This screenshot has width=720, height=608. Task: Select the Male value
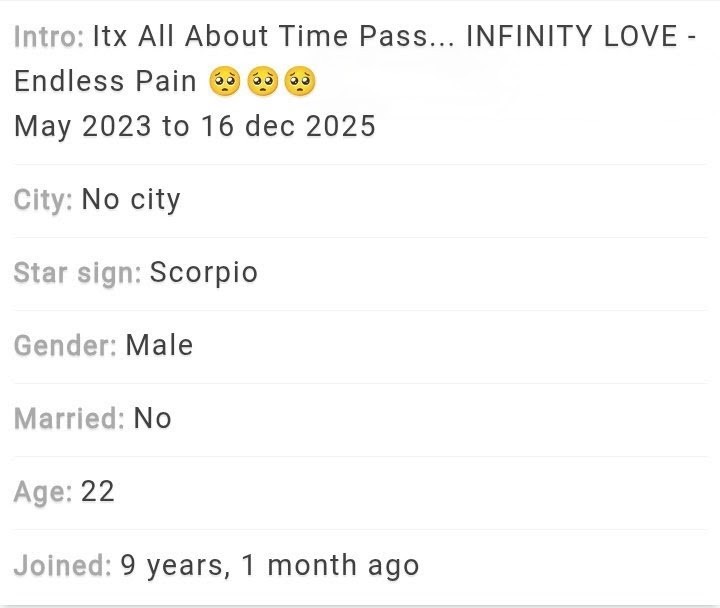[159, 345]
